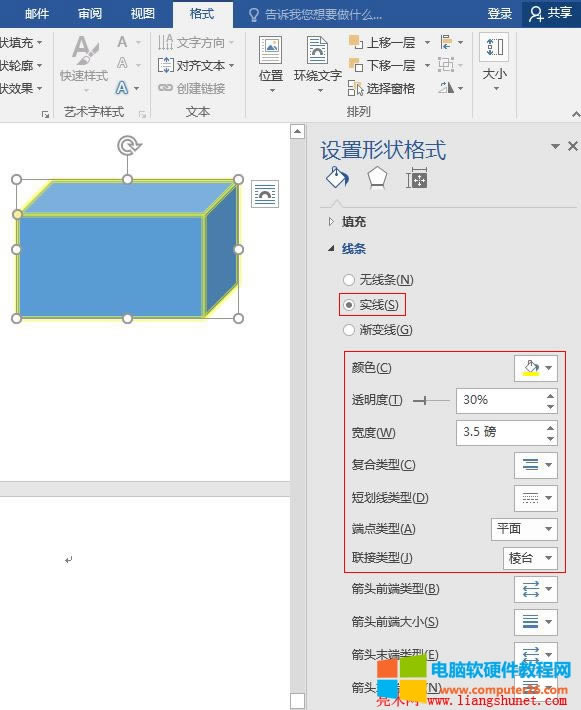Click the 共享 share button
The height and width of the screenshot is (710, 581).
tap(551, 14)
